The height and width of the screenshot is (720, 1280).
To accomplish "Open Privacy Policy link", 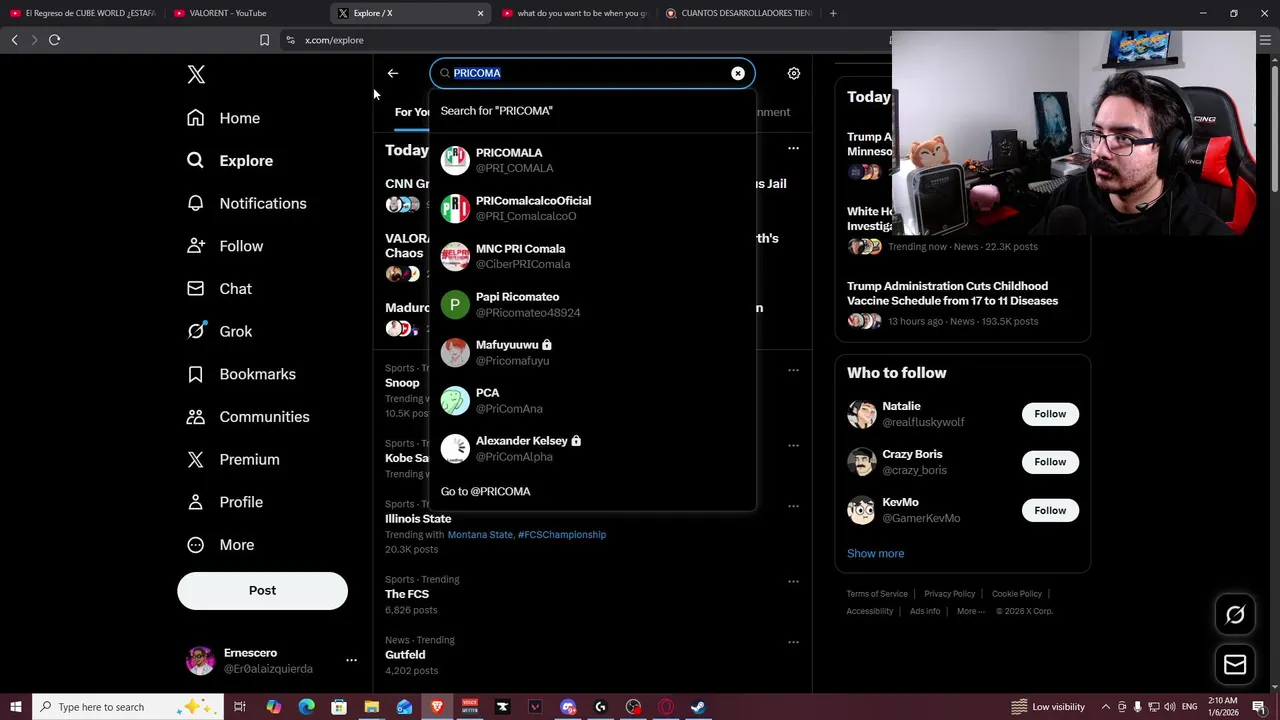I will [x=949, y=594].
